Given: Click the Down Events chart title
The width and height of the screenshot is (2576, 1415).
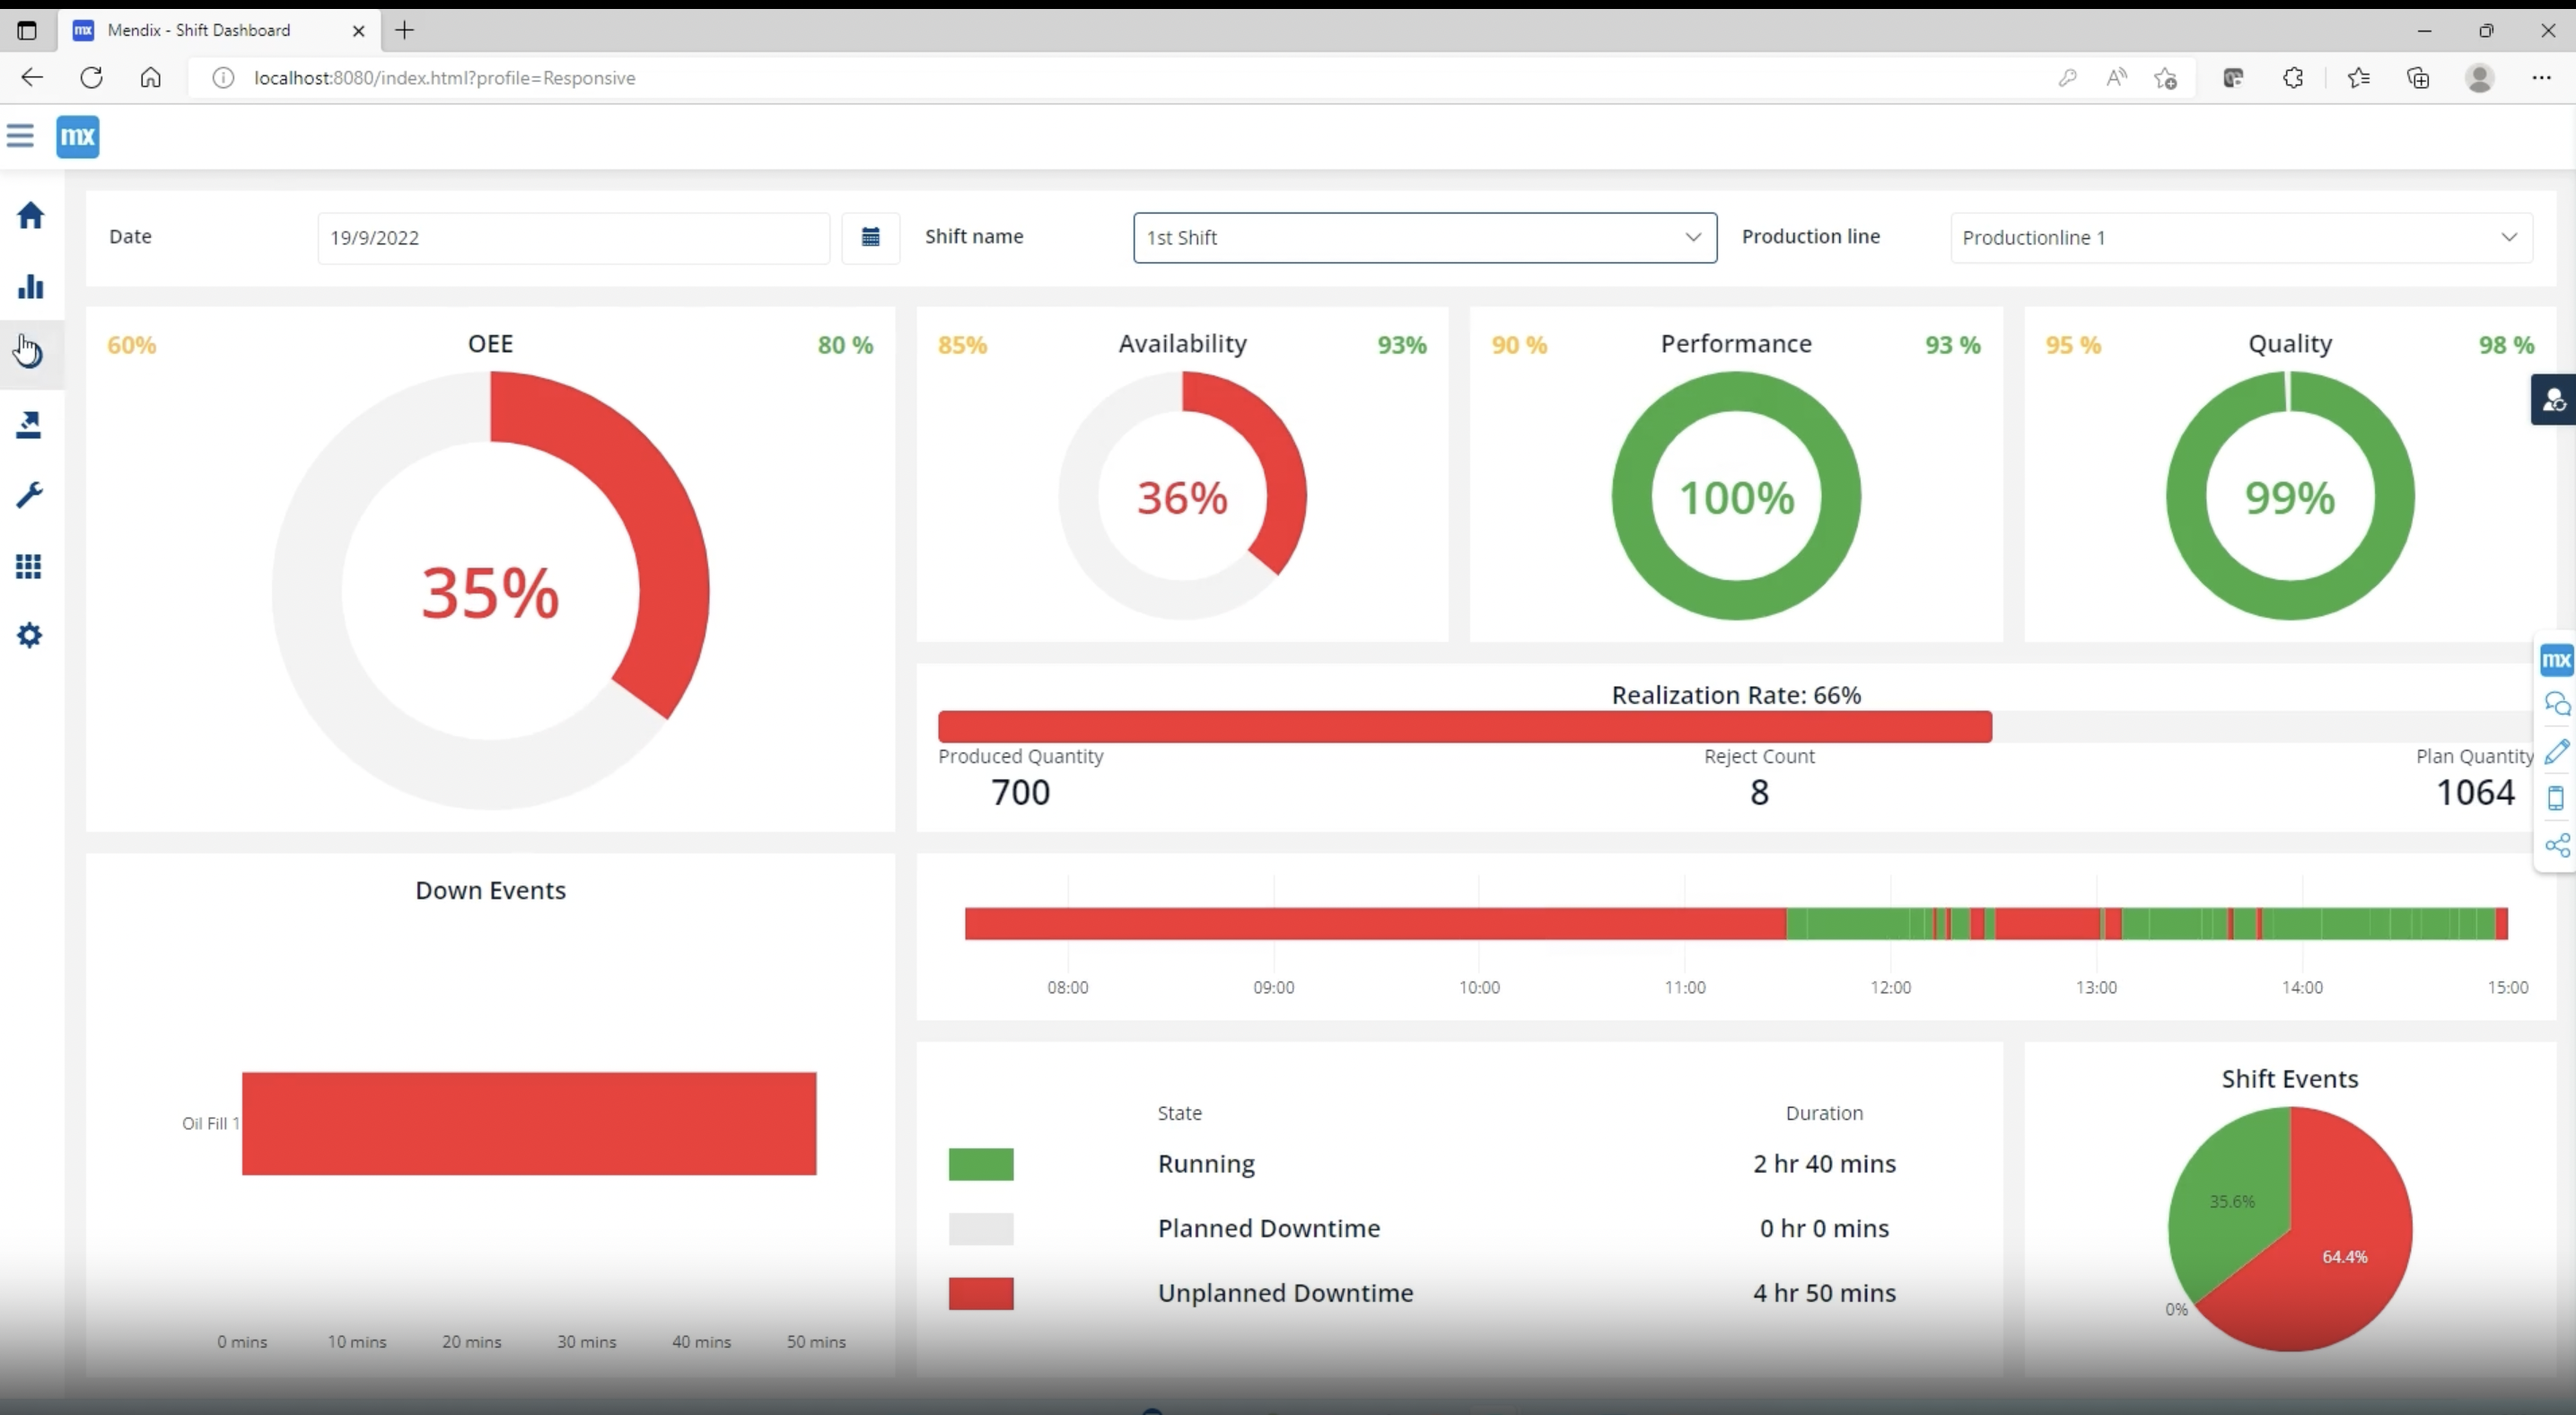Looking at the screenshot, I should click(x=490, y=890).
